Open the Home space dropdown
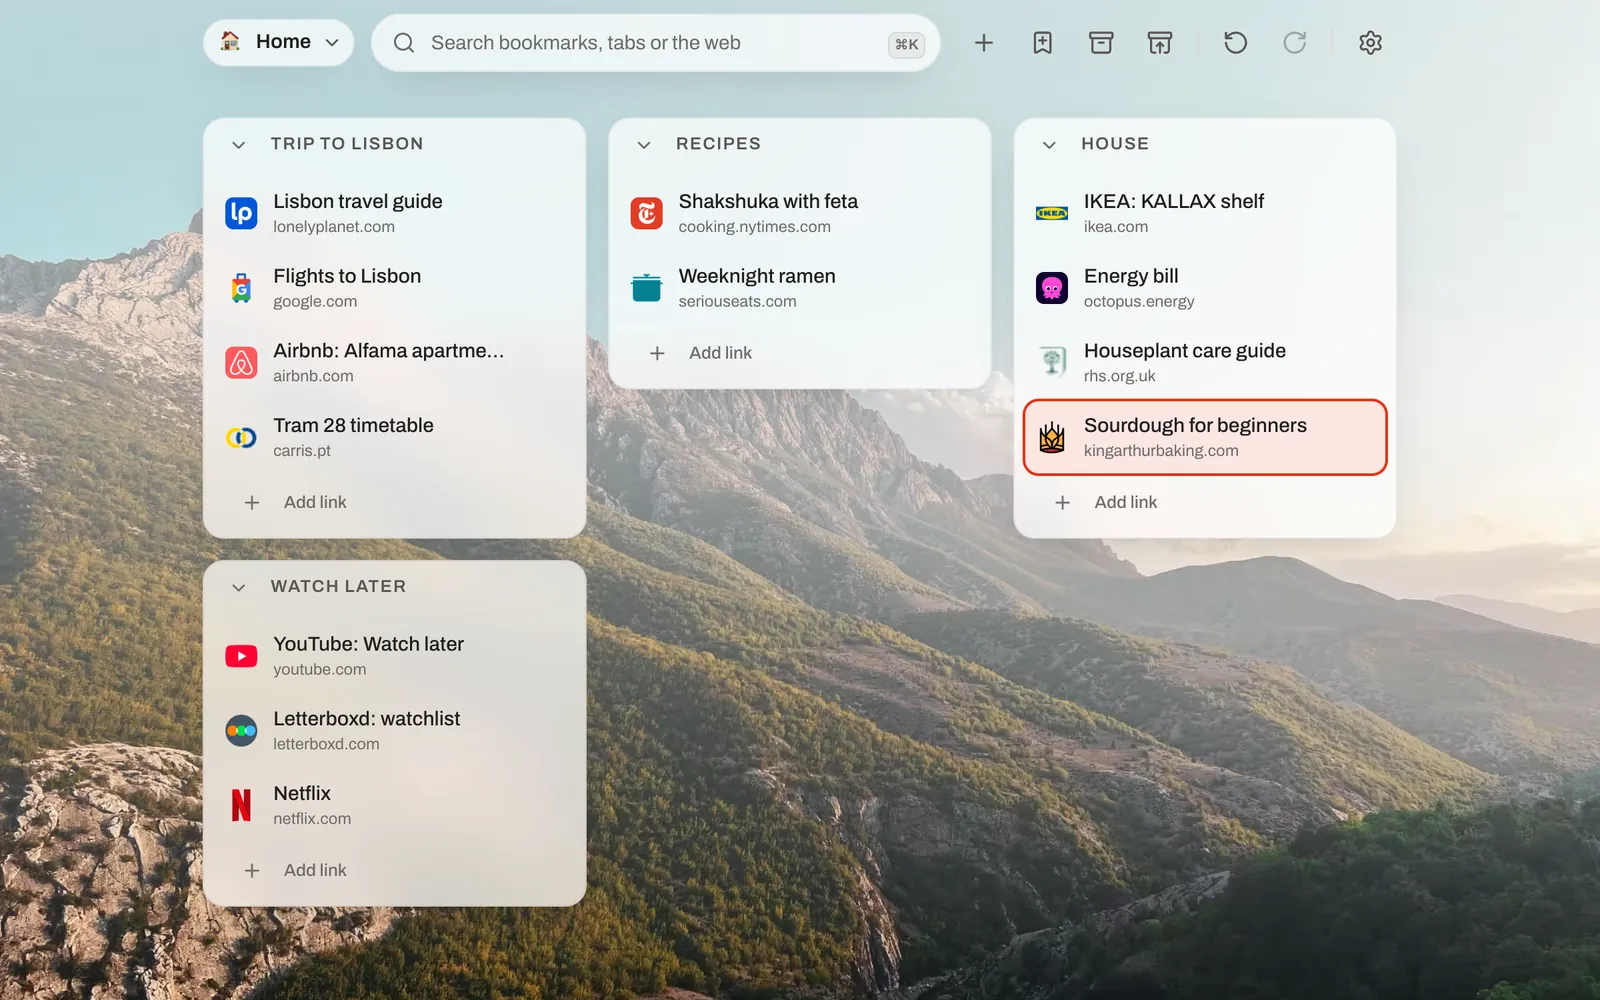Image resolution: width=1600 pixels, height=1000 pixels. click(279, 42)
